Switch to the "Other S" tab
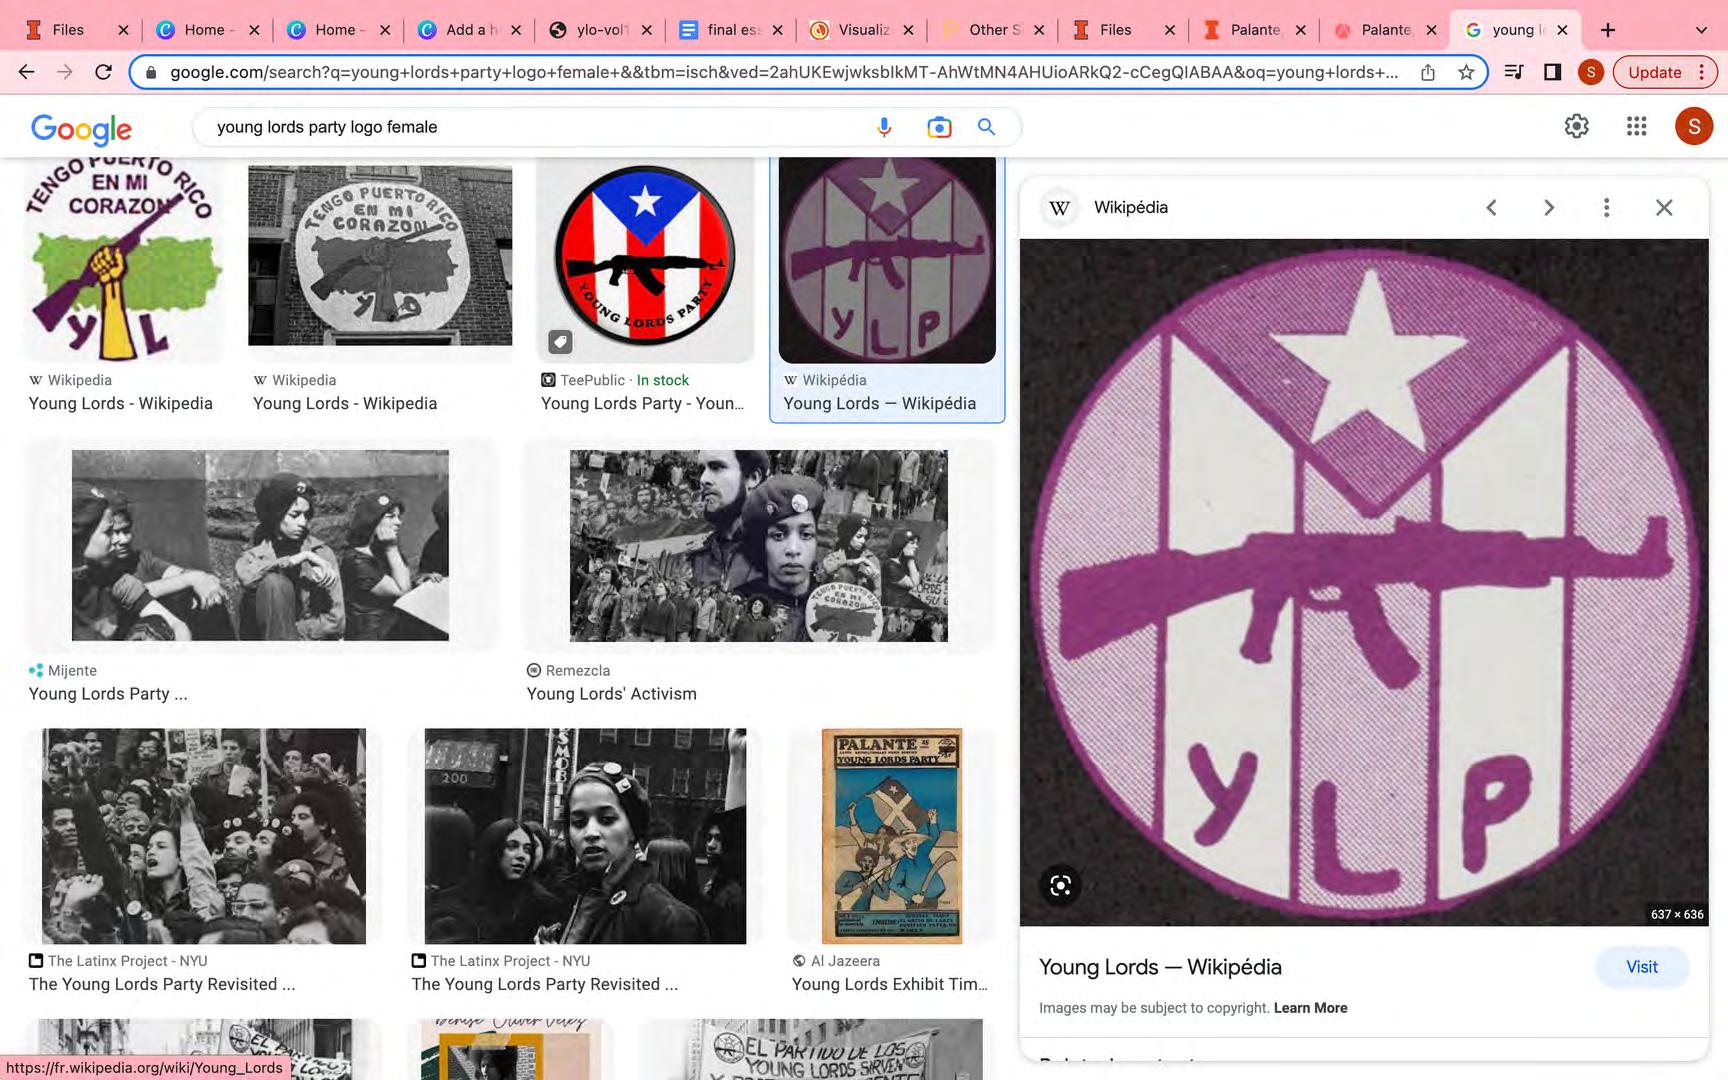Image resolution: width=1728 pixels, height=1080 pixels. click(993, 30)
